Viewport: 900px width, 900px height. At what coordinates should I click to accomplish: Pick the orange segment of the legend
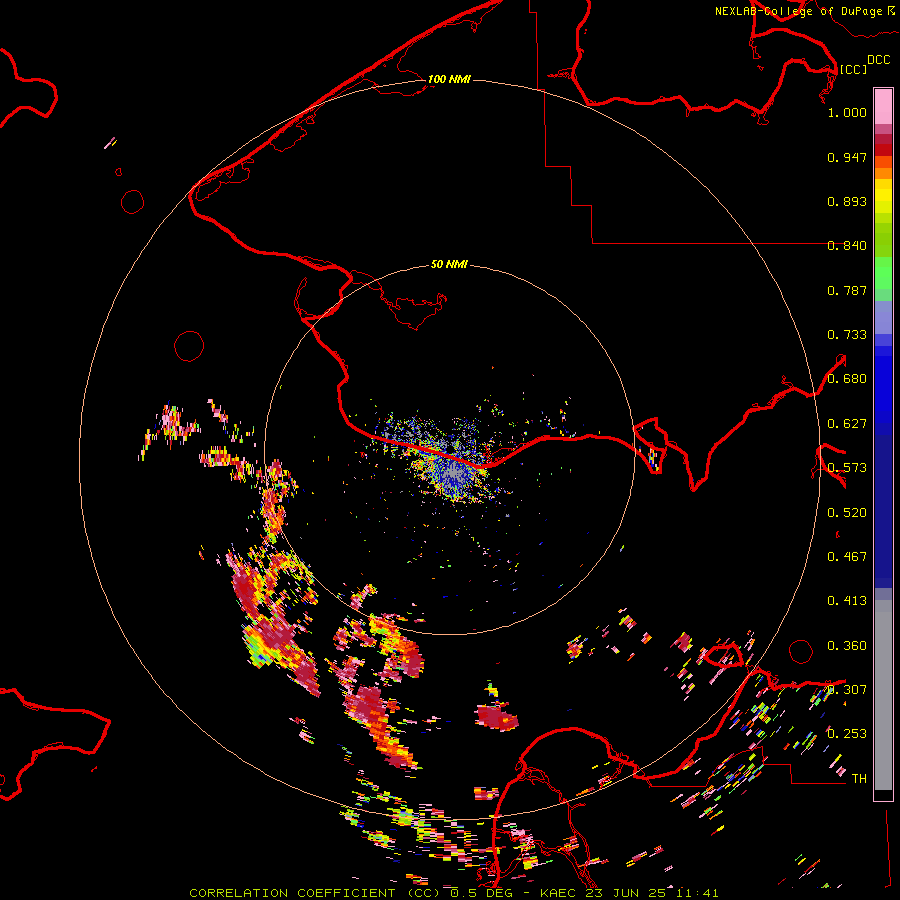coord(883,173)
